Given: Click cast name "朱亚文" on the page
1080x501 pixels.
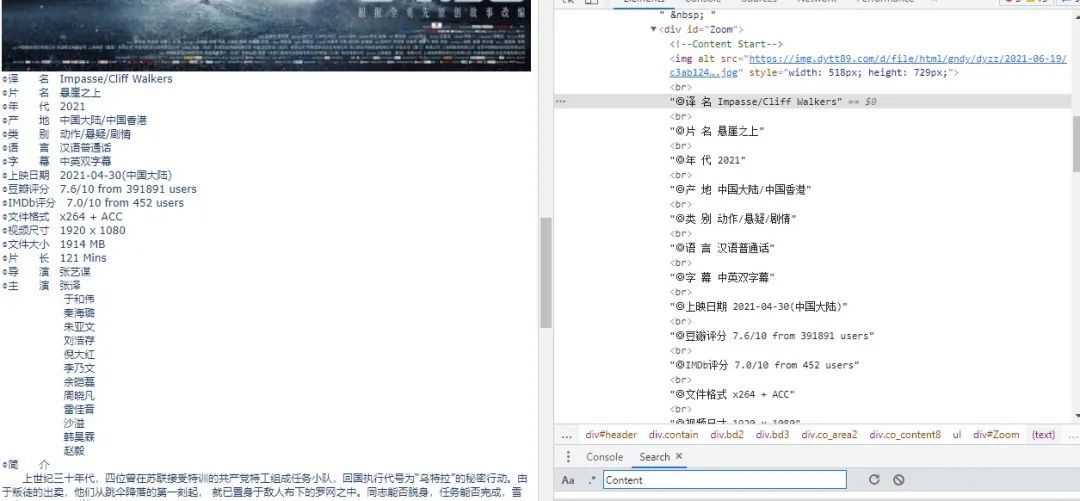Looking at the screenshot, I should [79, 327].
